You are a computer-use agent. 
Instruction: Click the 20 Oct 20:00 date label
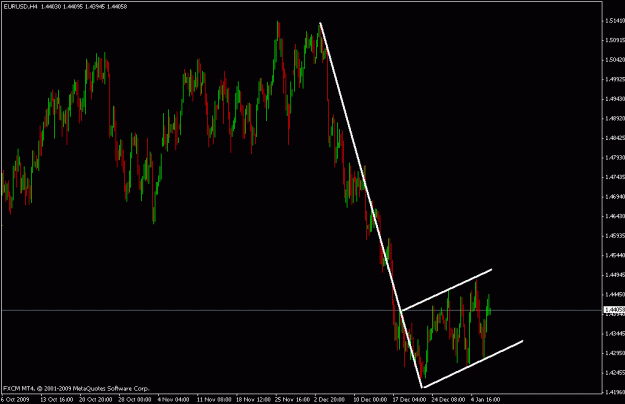(96, 399)
